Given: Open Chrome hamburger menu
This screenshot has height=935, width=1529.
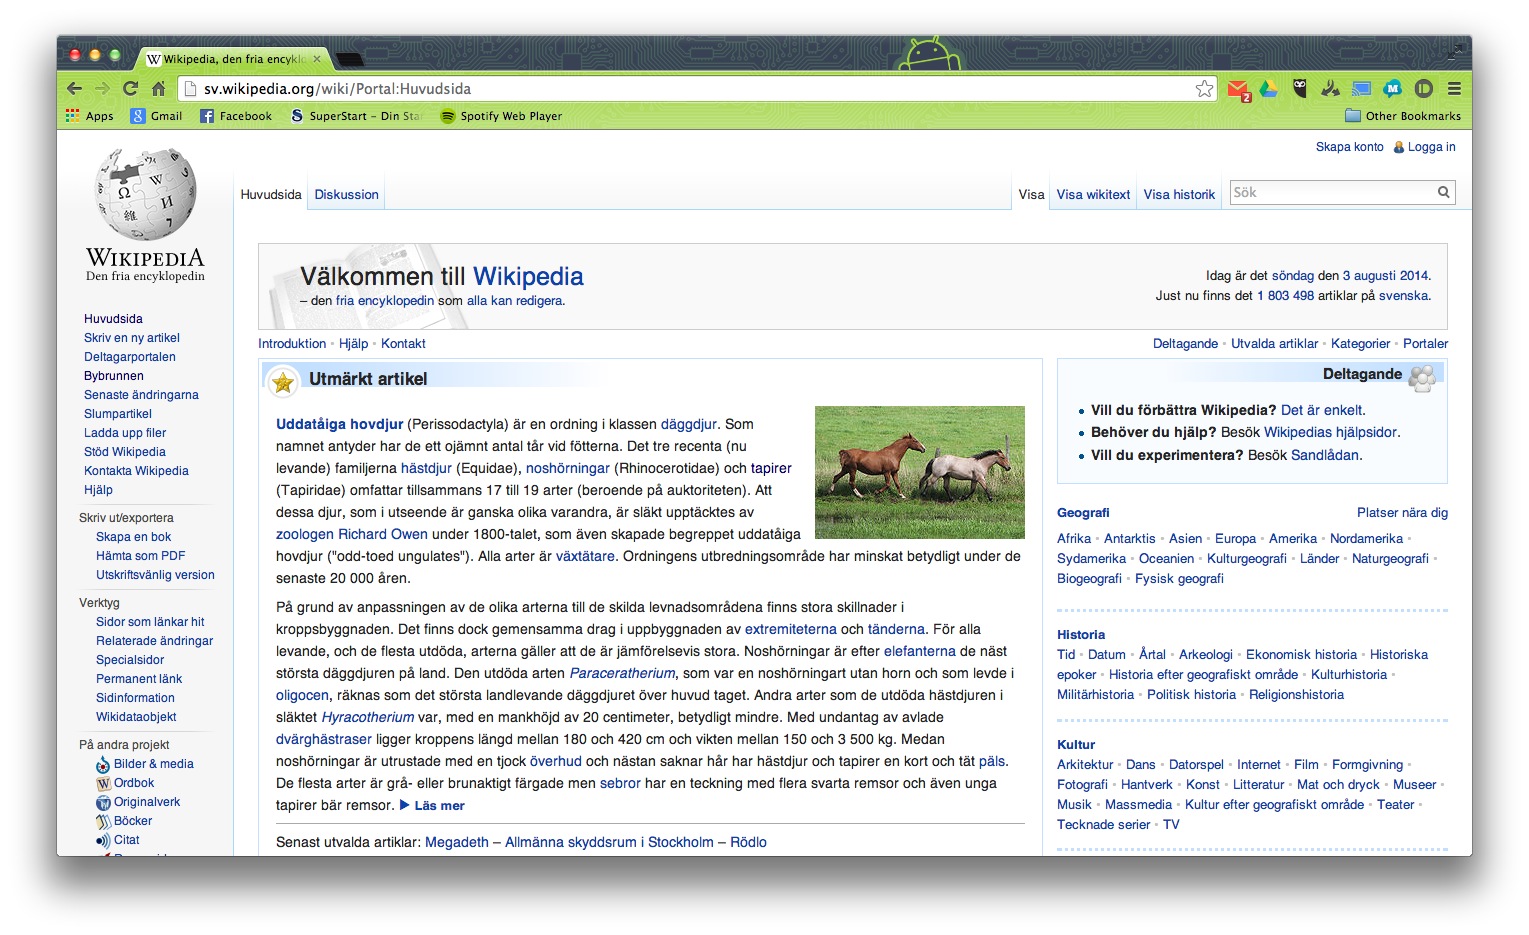Looking at the screenshot, I should (x=1454, y=89).
